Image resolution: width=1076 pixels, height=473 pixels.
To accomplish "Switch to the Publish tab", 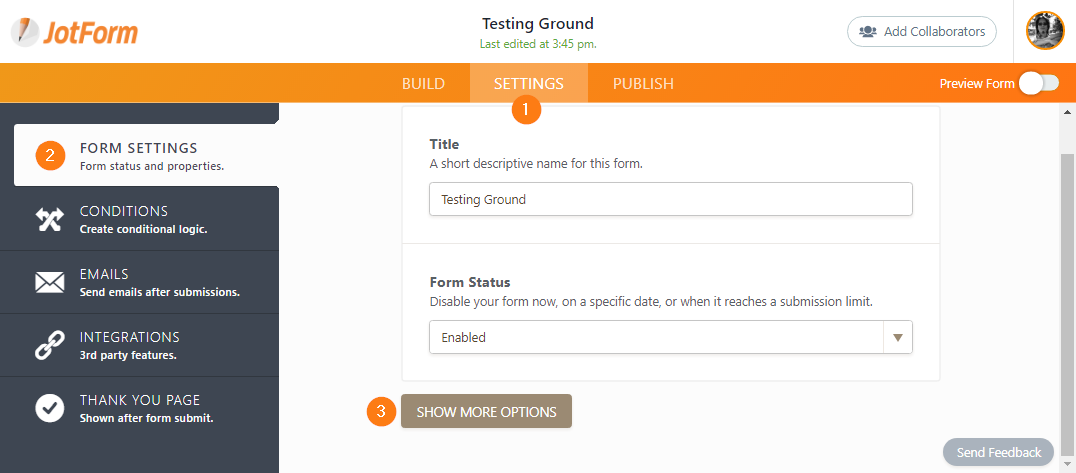I will 643,84.
